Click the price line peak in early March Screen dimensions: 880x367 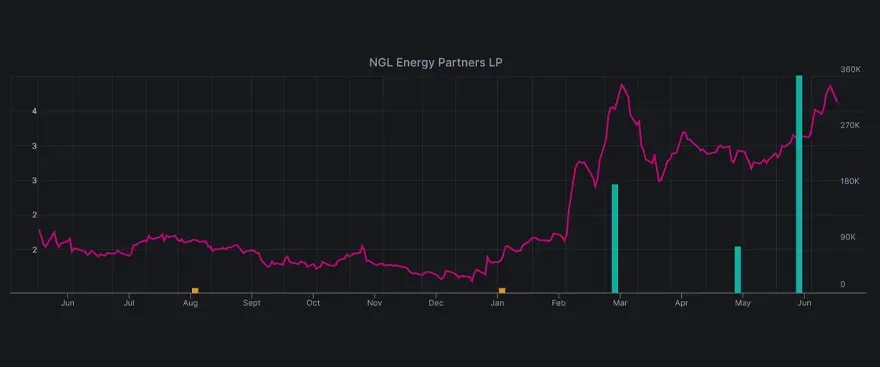click(622, 85)
